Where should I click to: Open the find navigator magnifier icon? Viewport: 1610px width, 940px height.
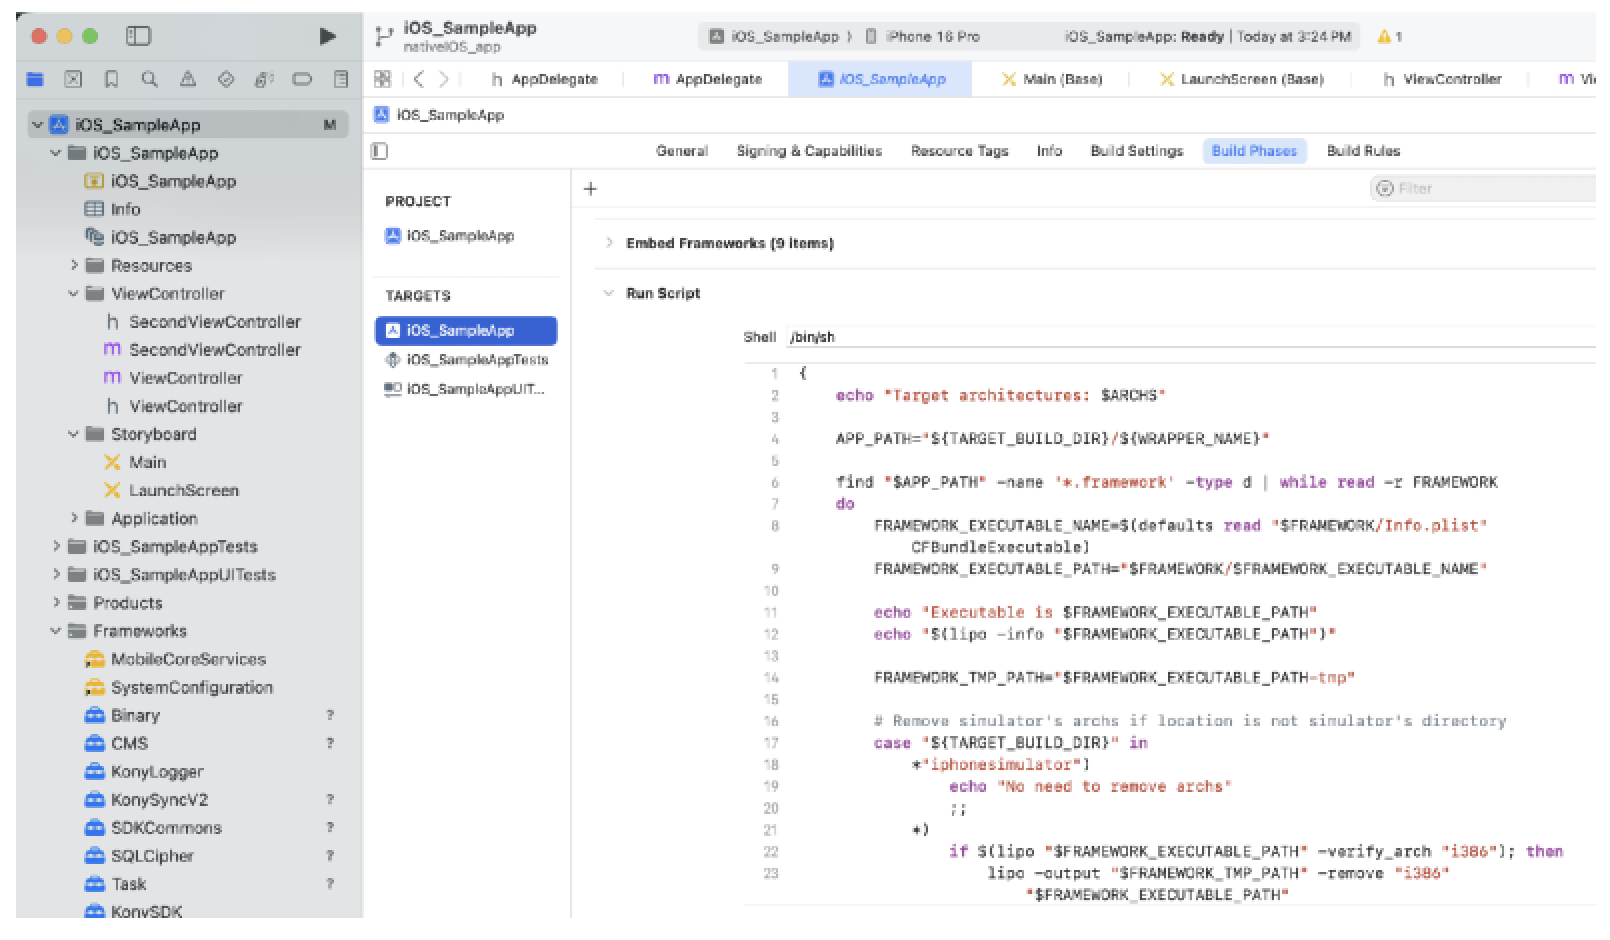coord(149,79)
